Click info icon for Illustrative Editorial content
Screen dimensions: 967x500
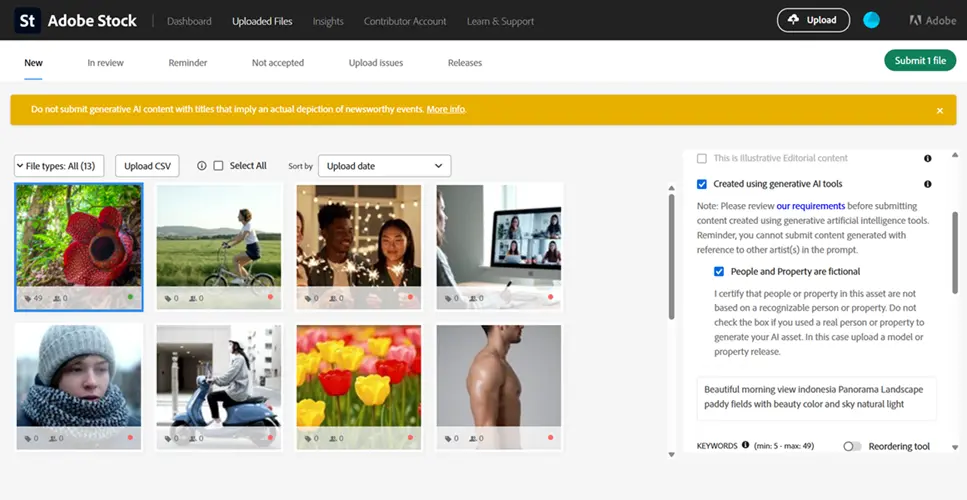928,158
